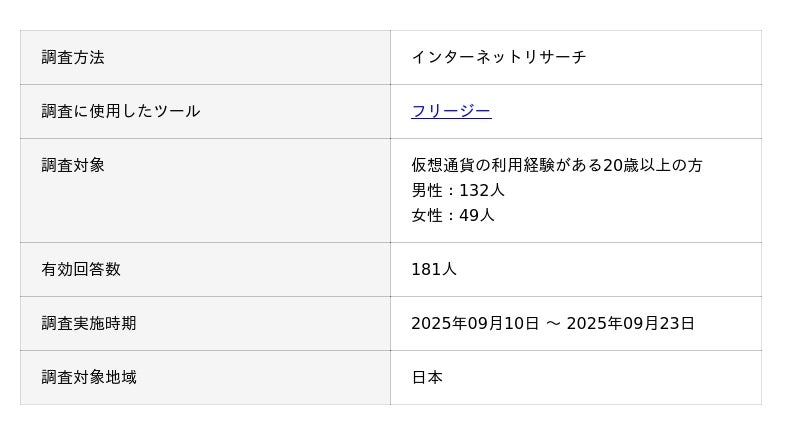Viewport: 800px width, 435px height.
Task: Click the 調査方法 row label
Action: pos(73,57)
